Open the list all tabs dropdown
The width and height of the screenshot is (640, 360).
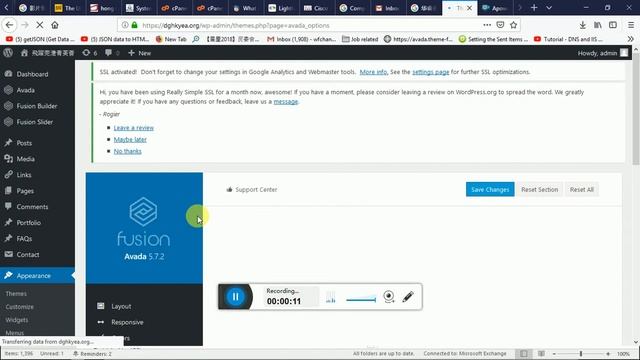[x=549, y=8]
